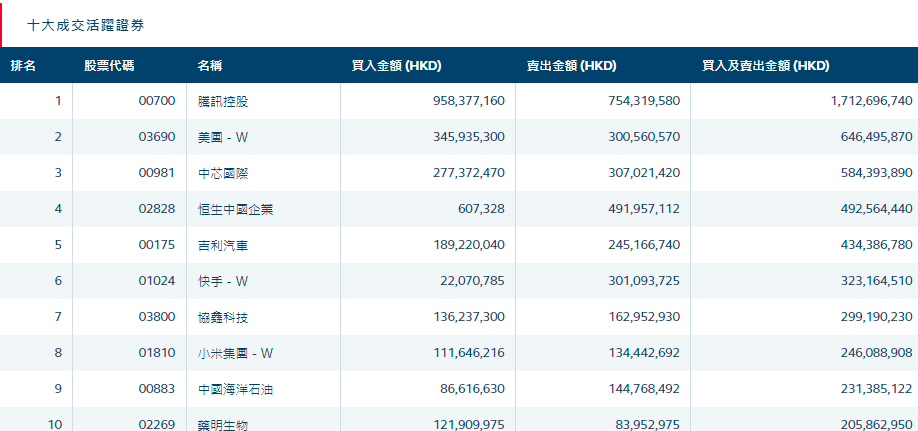Select the name 中國海洋石油

(x=236, y=389)
